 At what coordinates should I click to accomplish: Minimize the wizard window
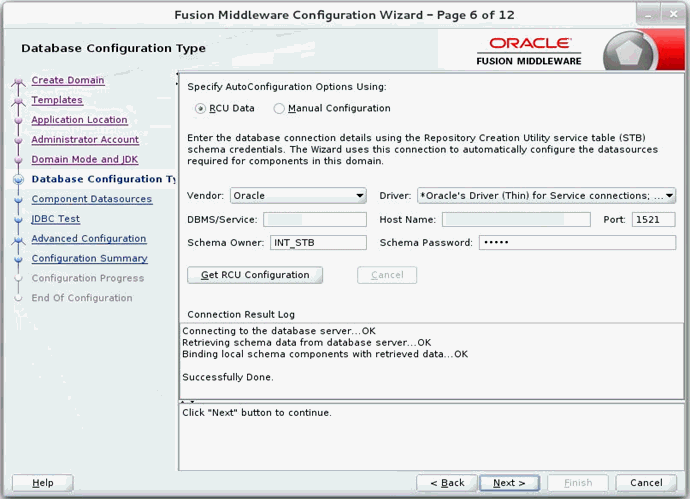pos(649,15)
